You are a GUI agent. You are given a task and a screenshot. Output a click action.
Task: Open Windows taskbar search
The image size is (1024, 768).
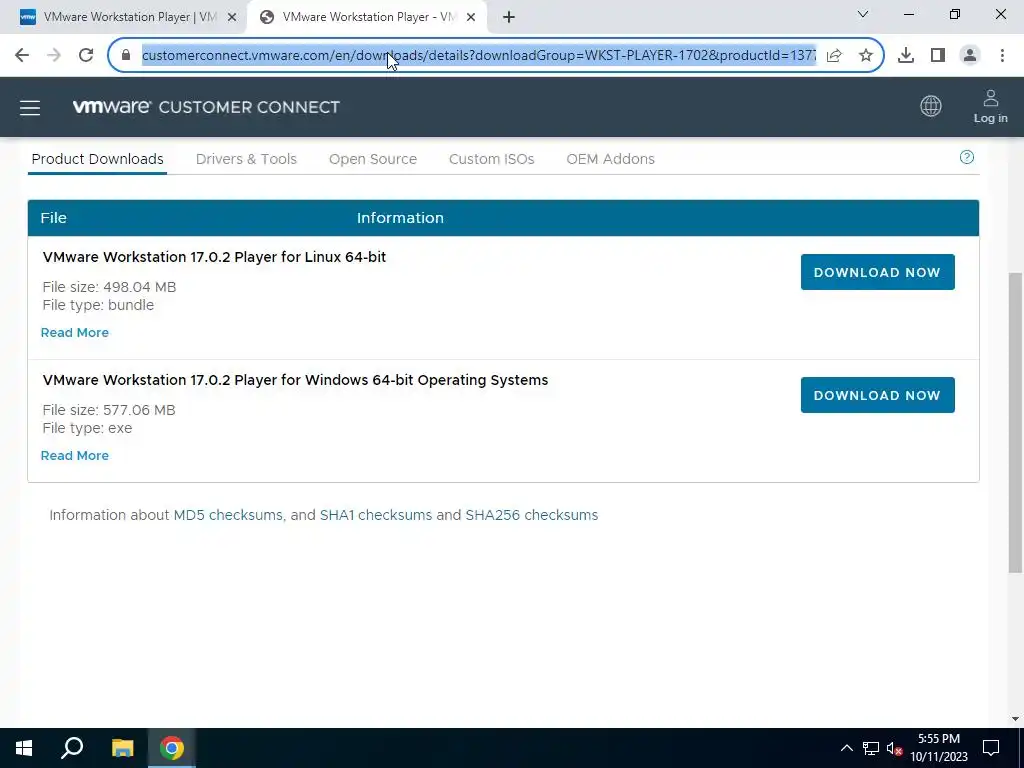(x=72, y=748)
